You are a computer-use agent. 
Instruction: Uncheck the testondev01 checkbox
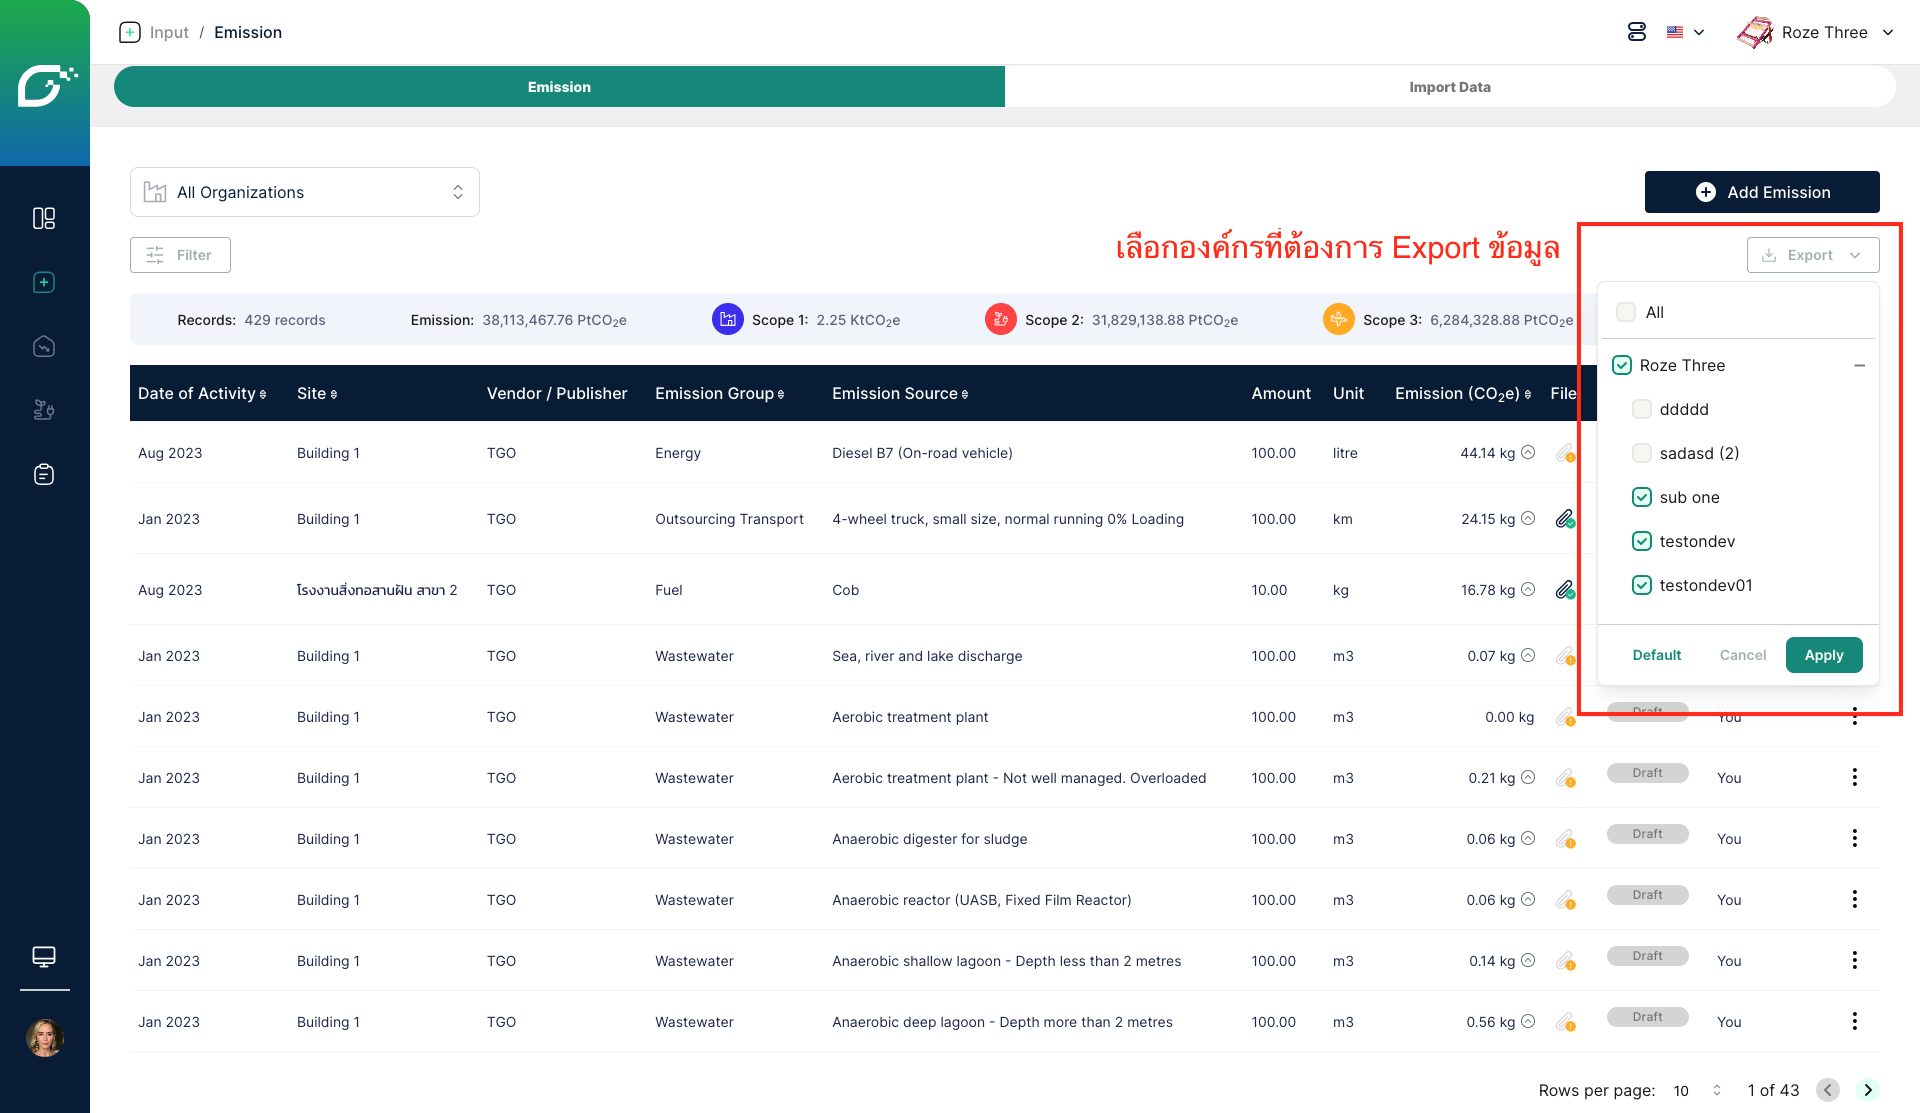[x=1641, y=585]
